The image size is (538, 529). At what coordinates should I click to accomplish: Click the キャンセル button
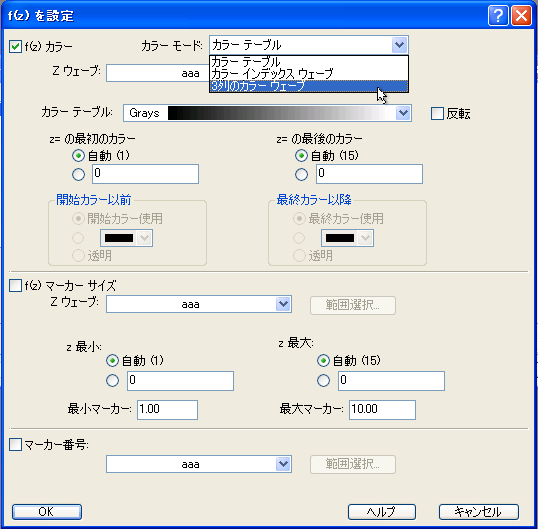pos(479,512)
